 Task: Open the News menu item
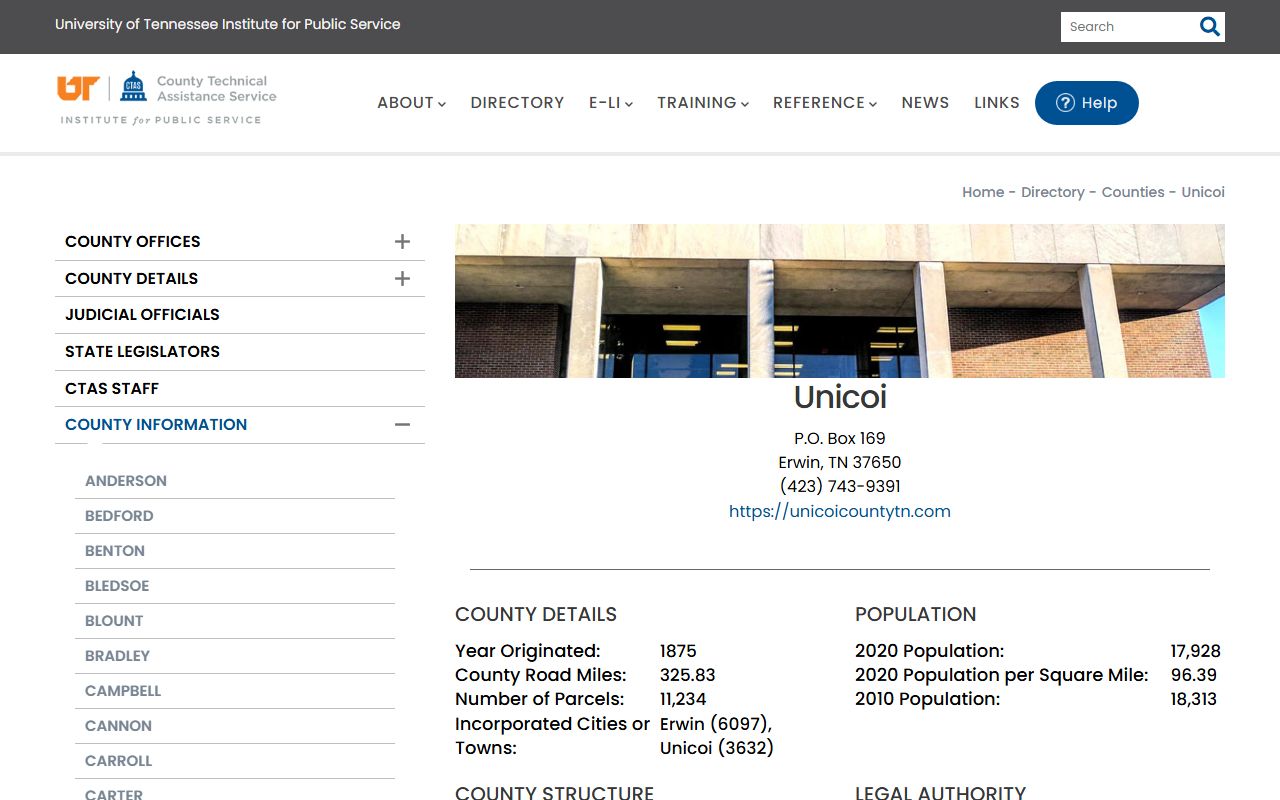coord(925,103)
